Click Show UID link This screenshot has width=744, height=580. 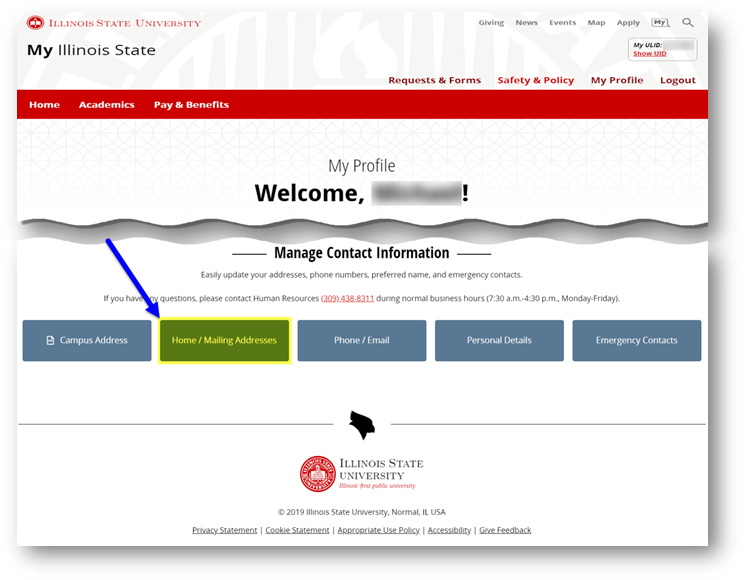(x=650, y=54)
